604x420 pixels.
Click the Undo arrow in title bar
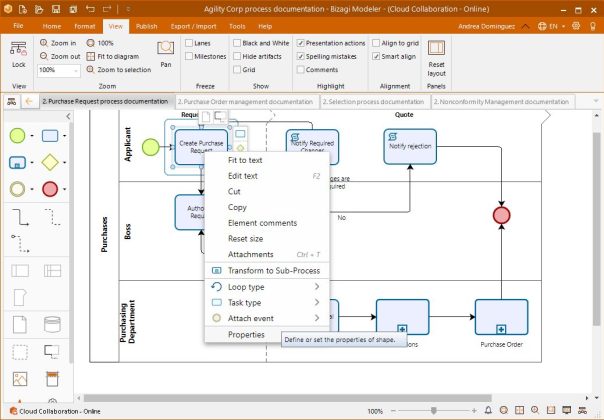(90, 9)
